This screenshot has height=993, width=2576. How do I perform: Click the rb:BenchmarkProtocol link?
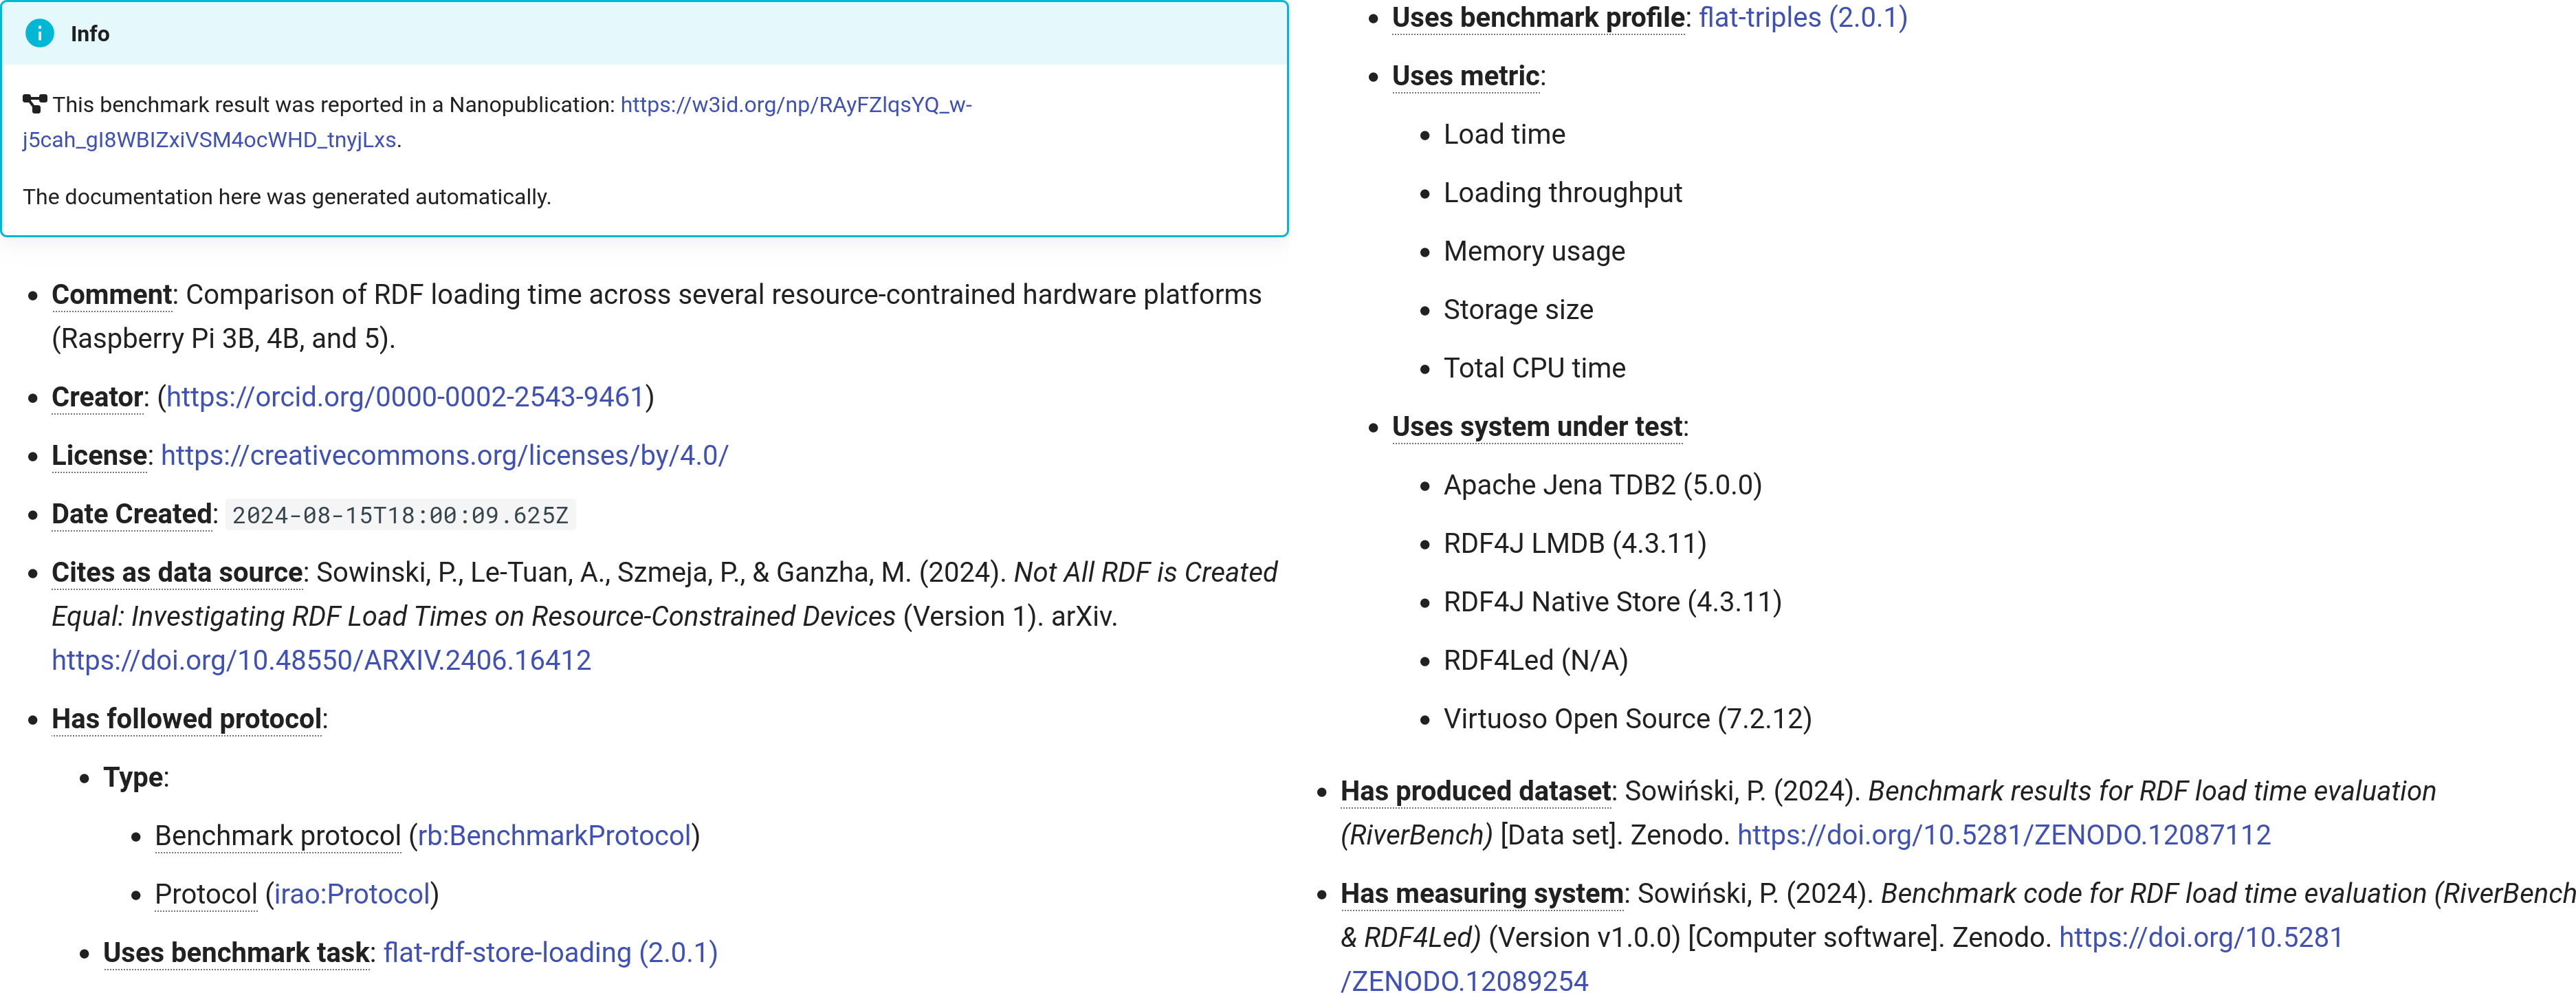(554, 836)
